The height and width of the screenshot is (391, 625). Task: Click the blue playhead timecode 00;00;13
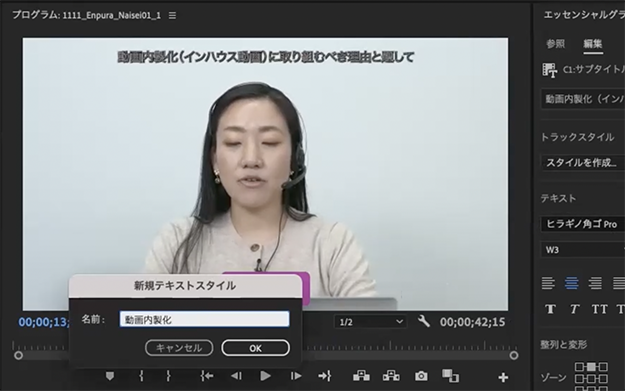[x=43, y=322]
